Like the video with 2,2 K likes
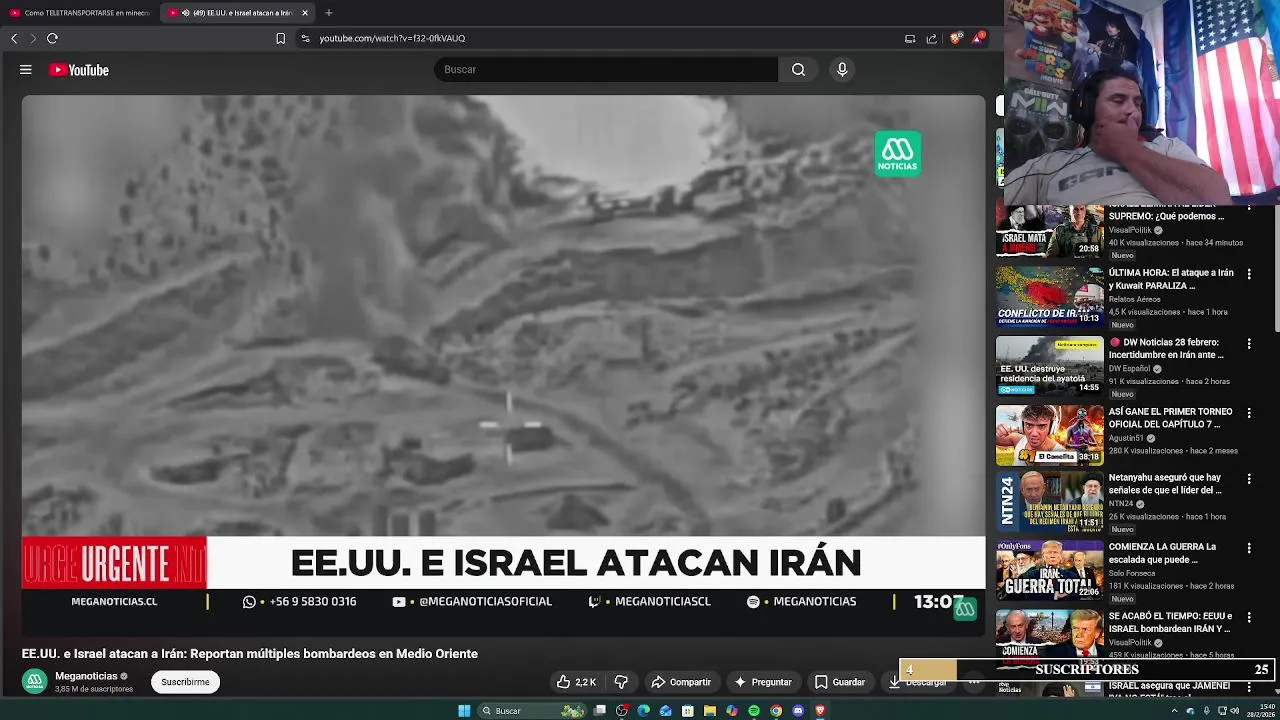Screen dimensions: 1280x720 pos(576,682)
